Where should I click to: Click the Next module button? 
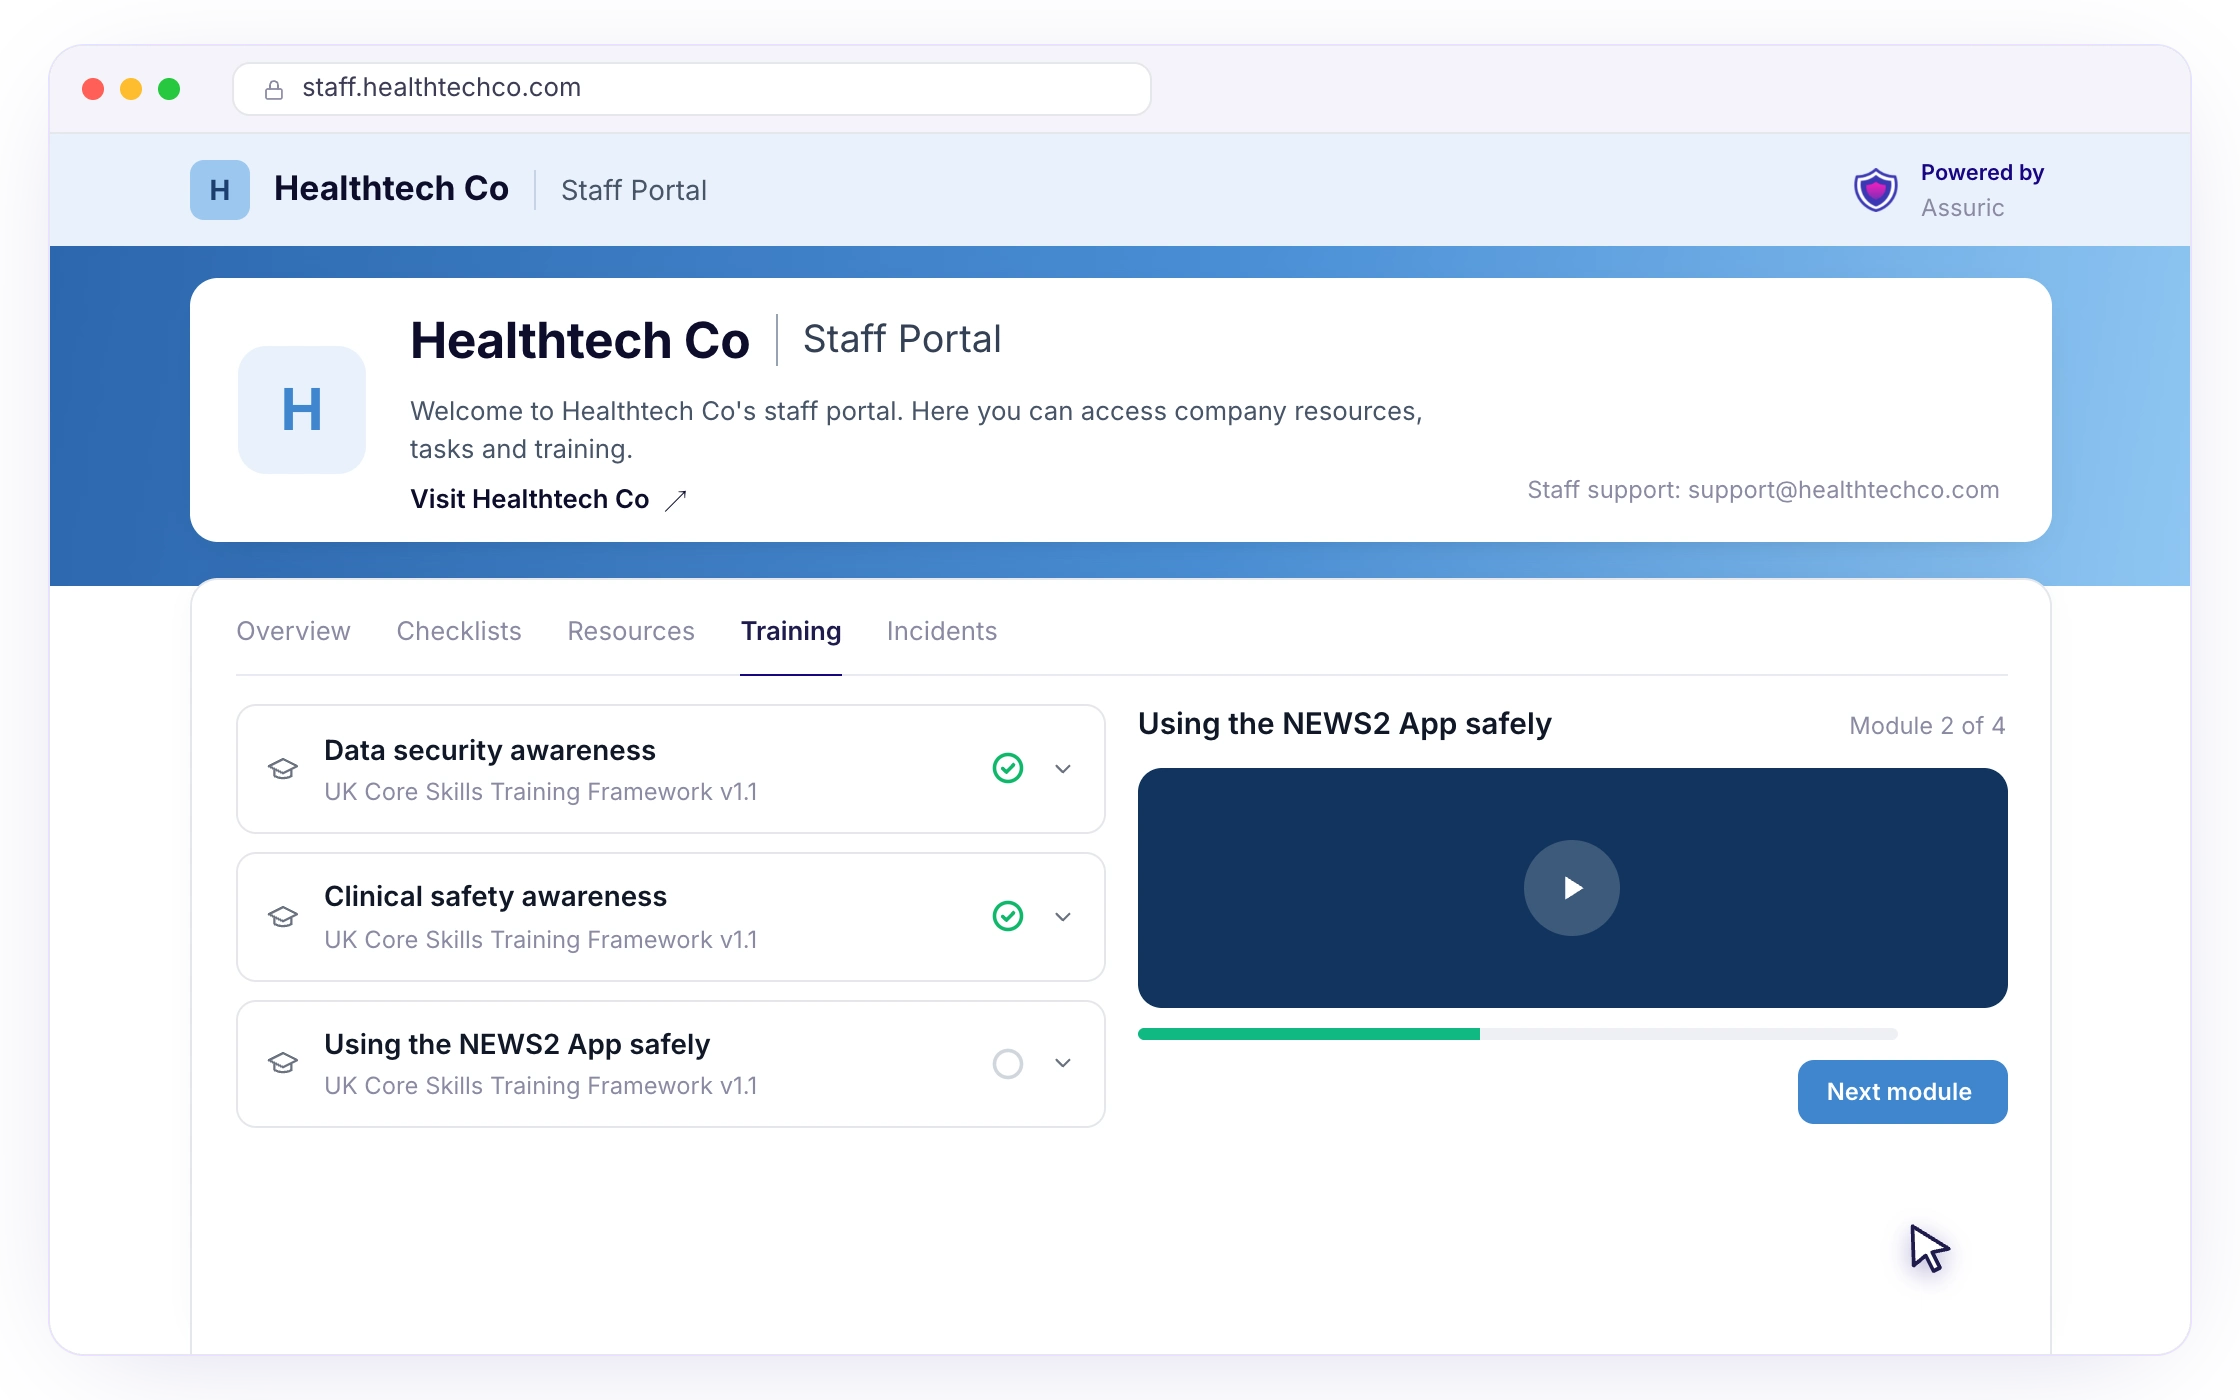click(1902, 1092)
